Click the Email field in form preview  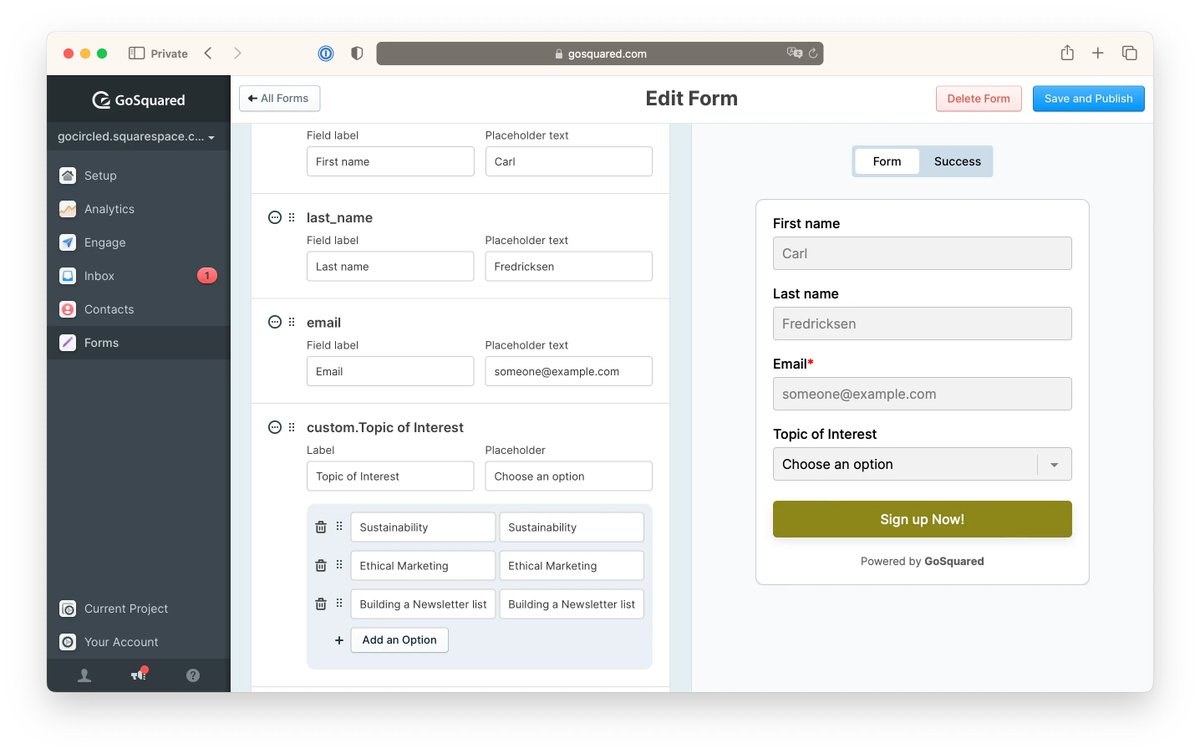pyautogui.click(x=922, y=394)
